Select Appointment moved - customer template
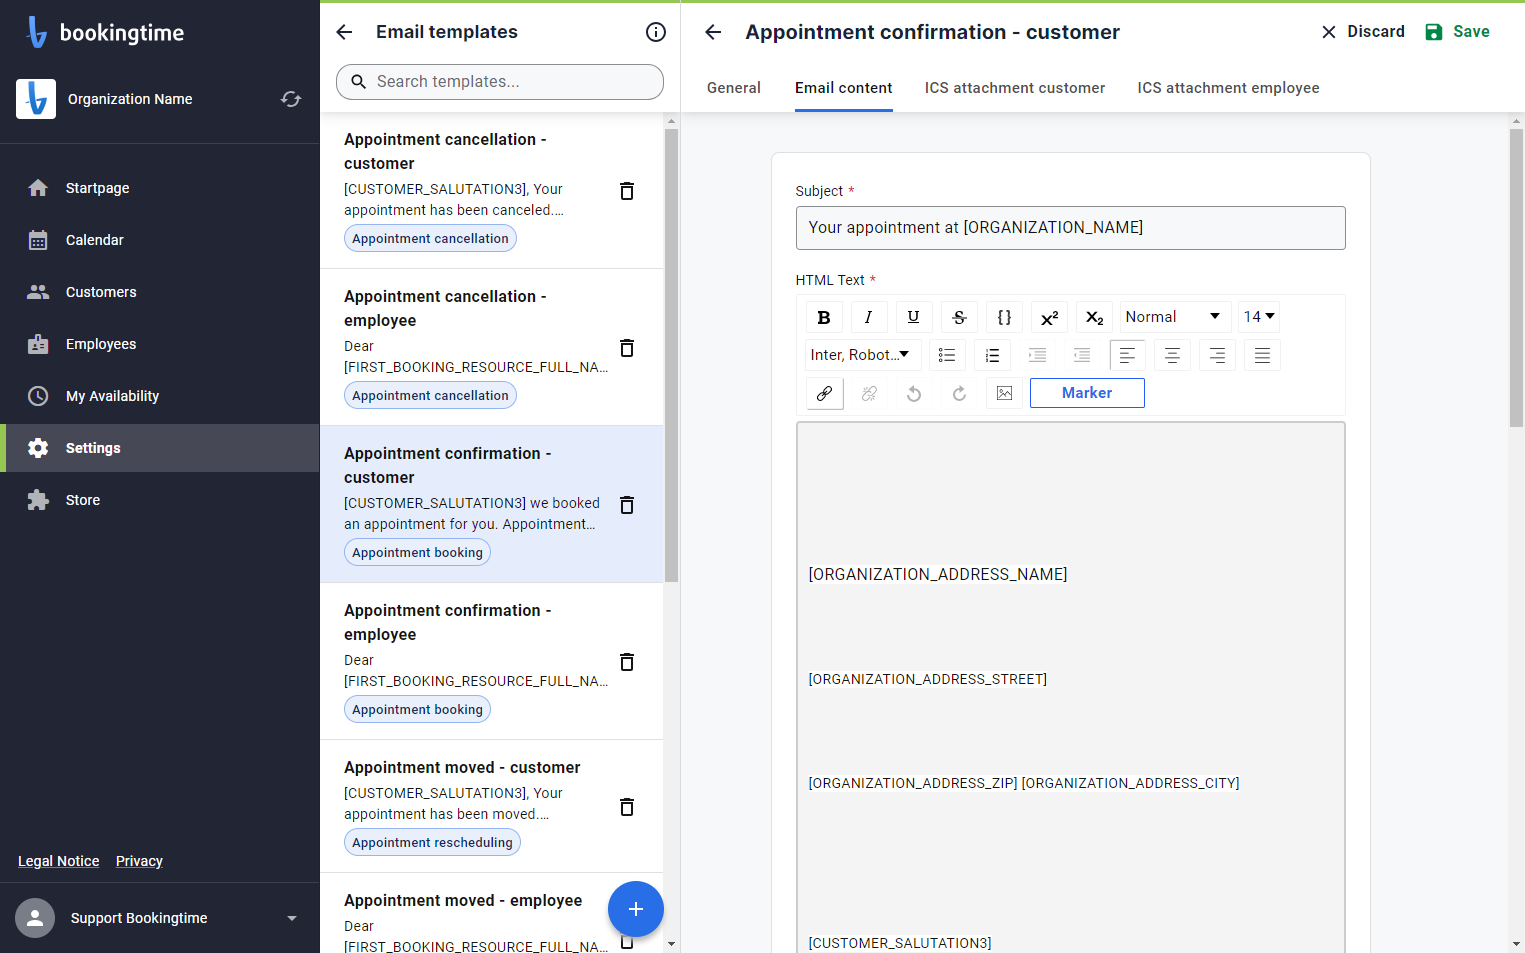This screenshot has height=953, width=1525. click(491, 806)
